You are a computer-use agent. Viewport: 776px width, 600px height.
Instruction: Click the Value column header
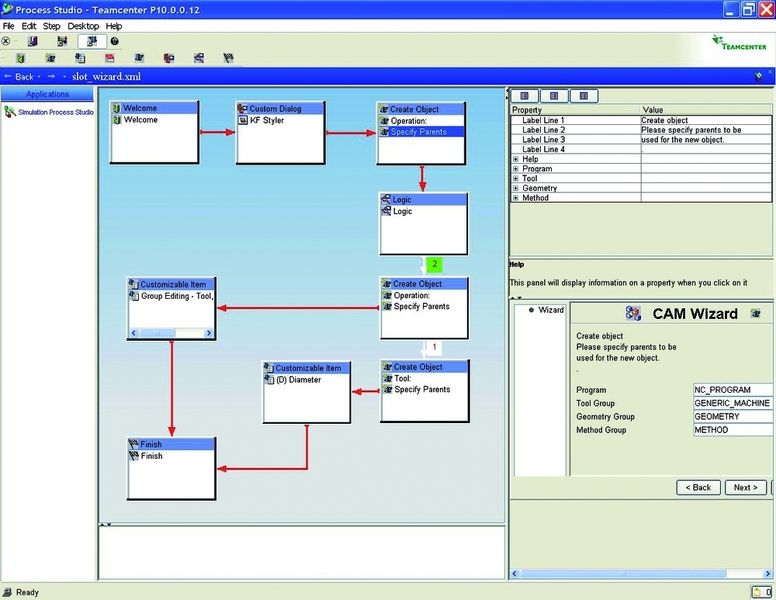(x=706, y=110)
